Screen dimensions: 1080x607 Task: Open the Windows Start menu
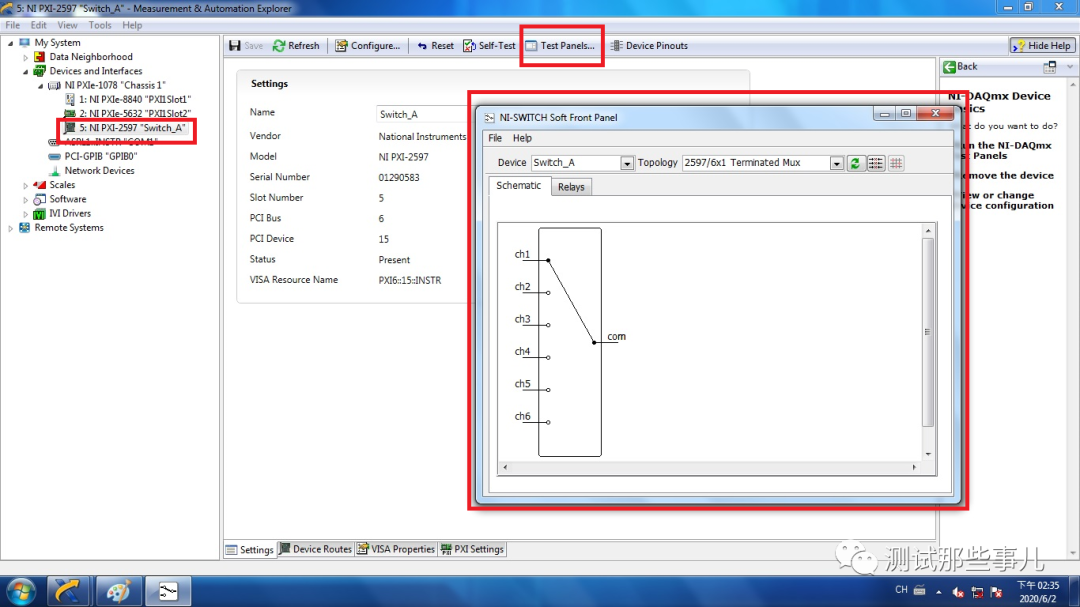tap(21, 591)
